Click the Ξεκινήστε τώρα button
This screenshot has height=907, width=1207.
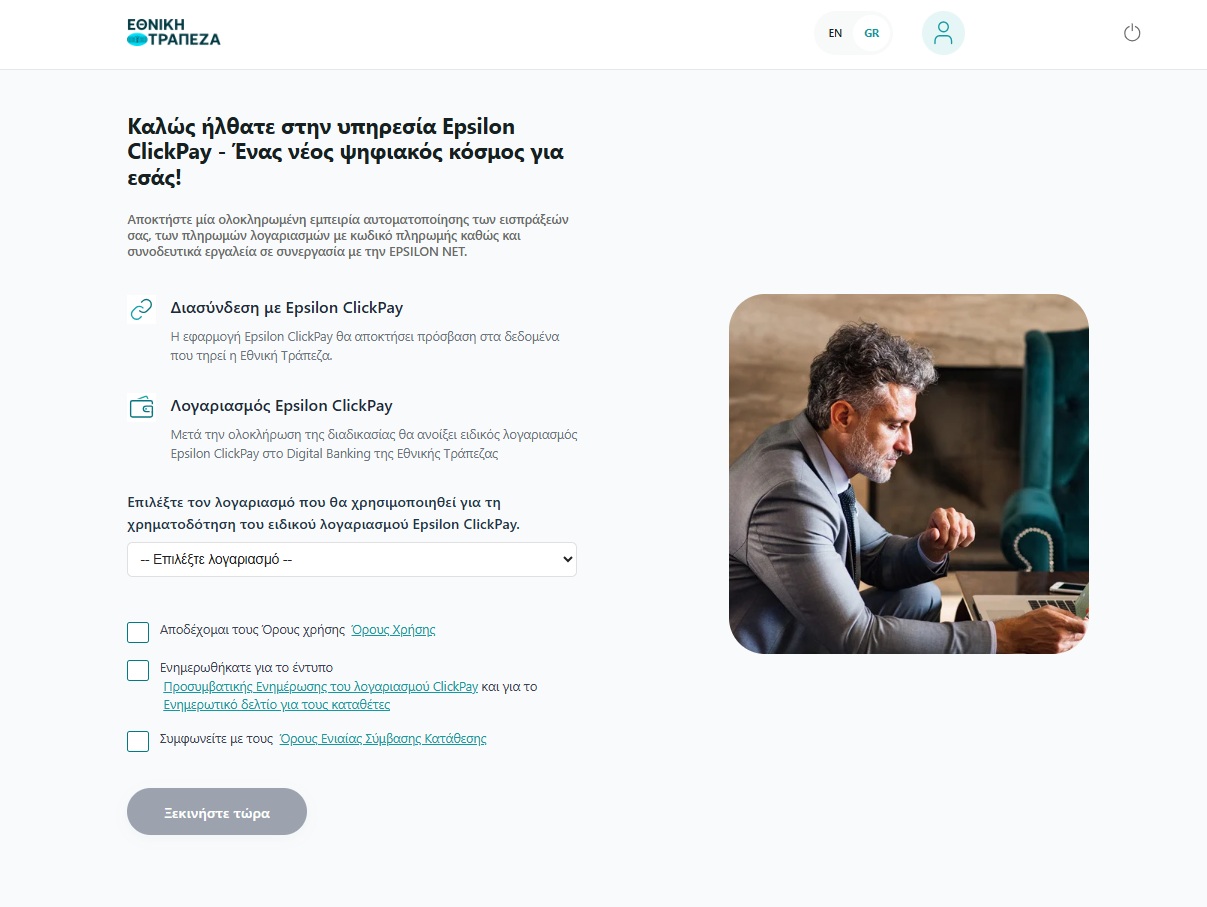coord(217,812)
